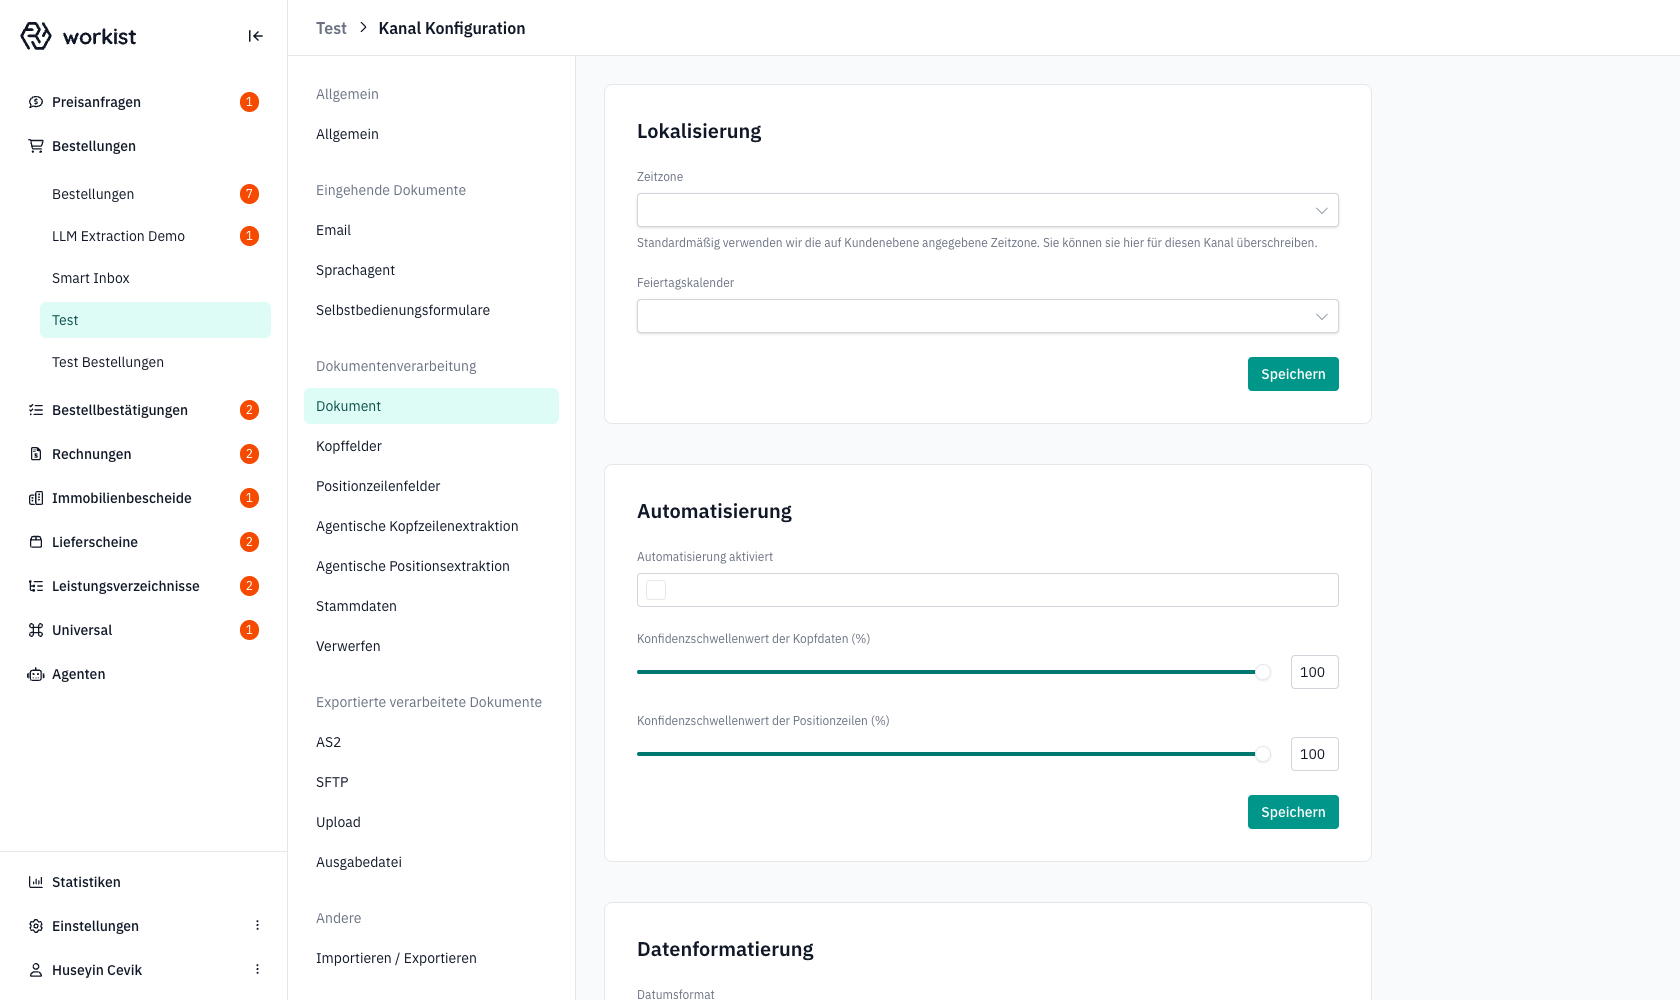Click the Immobilienbescheide building icon
Viewport: 1680px width, 1000px height.
click(x=36, y=498)
